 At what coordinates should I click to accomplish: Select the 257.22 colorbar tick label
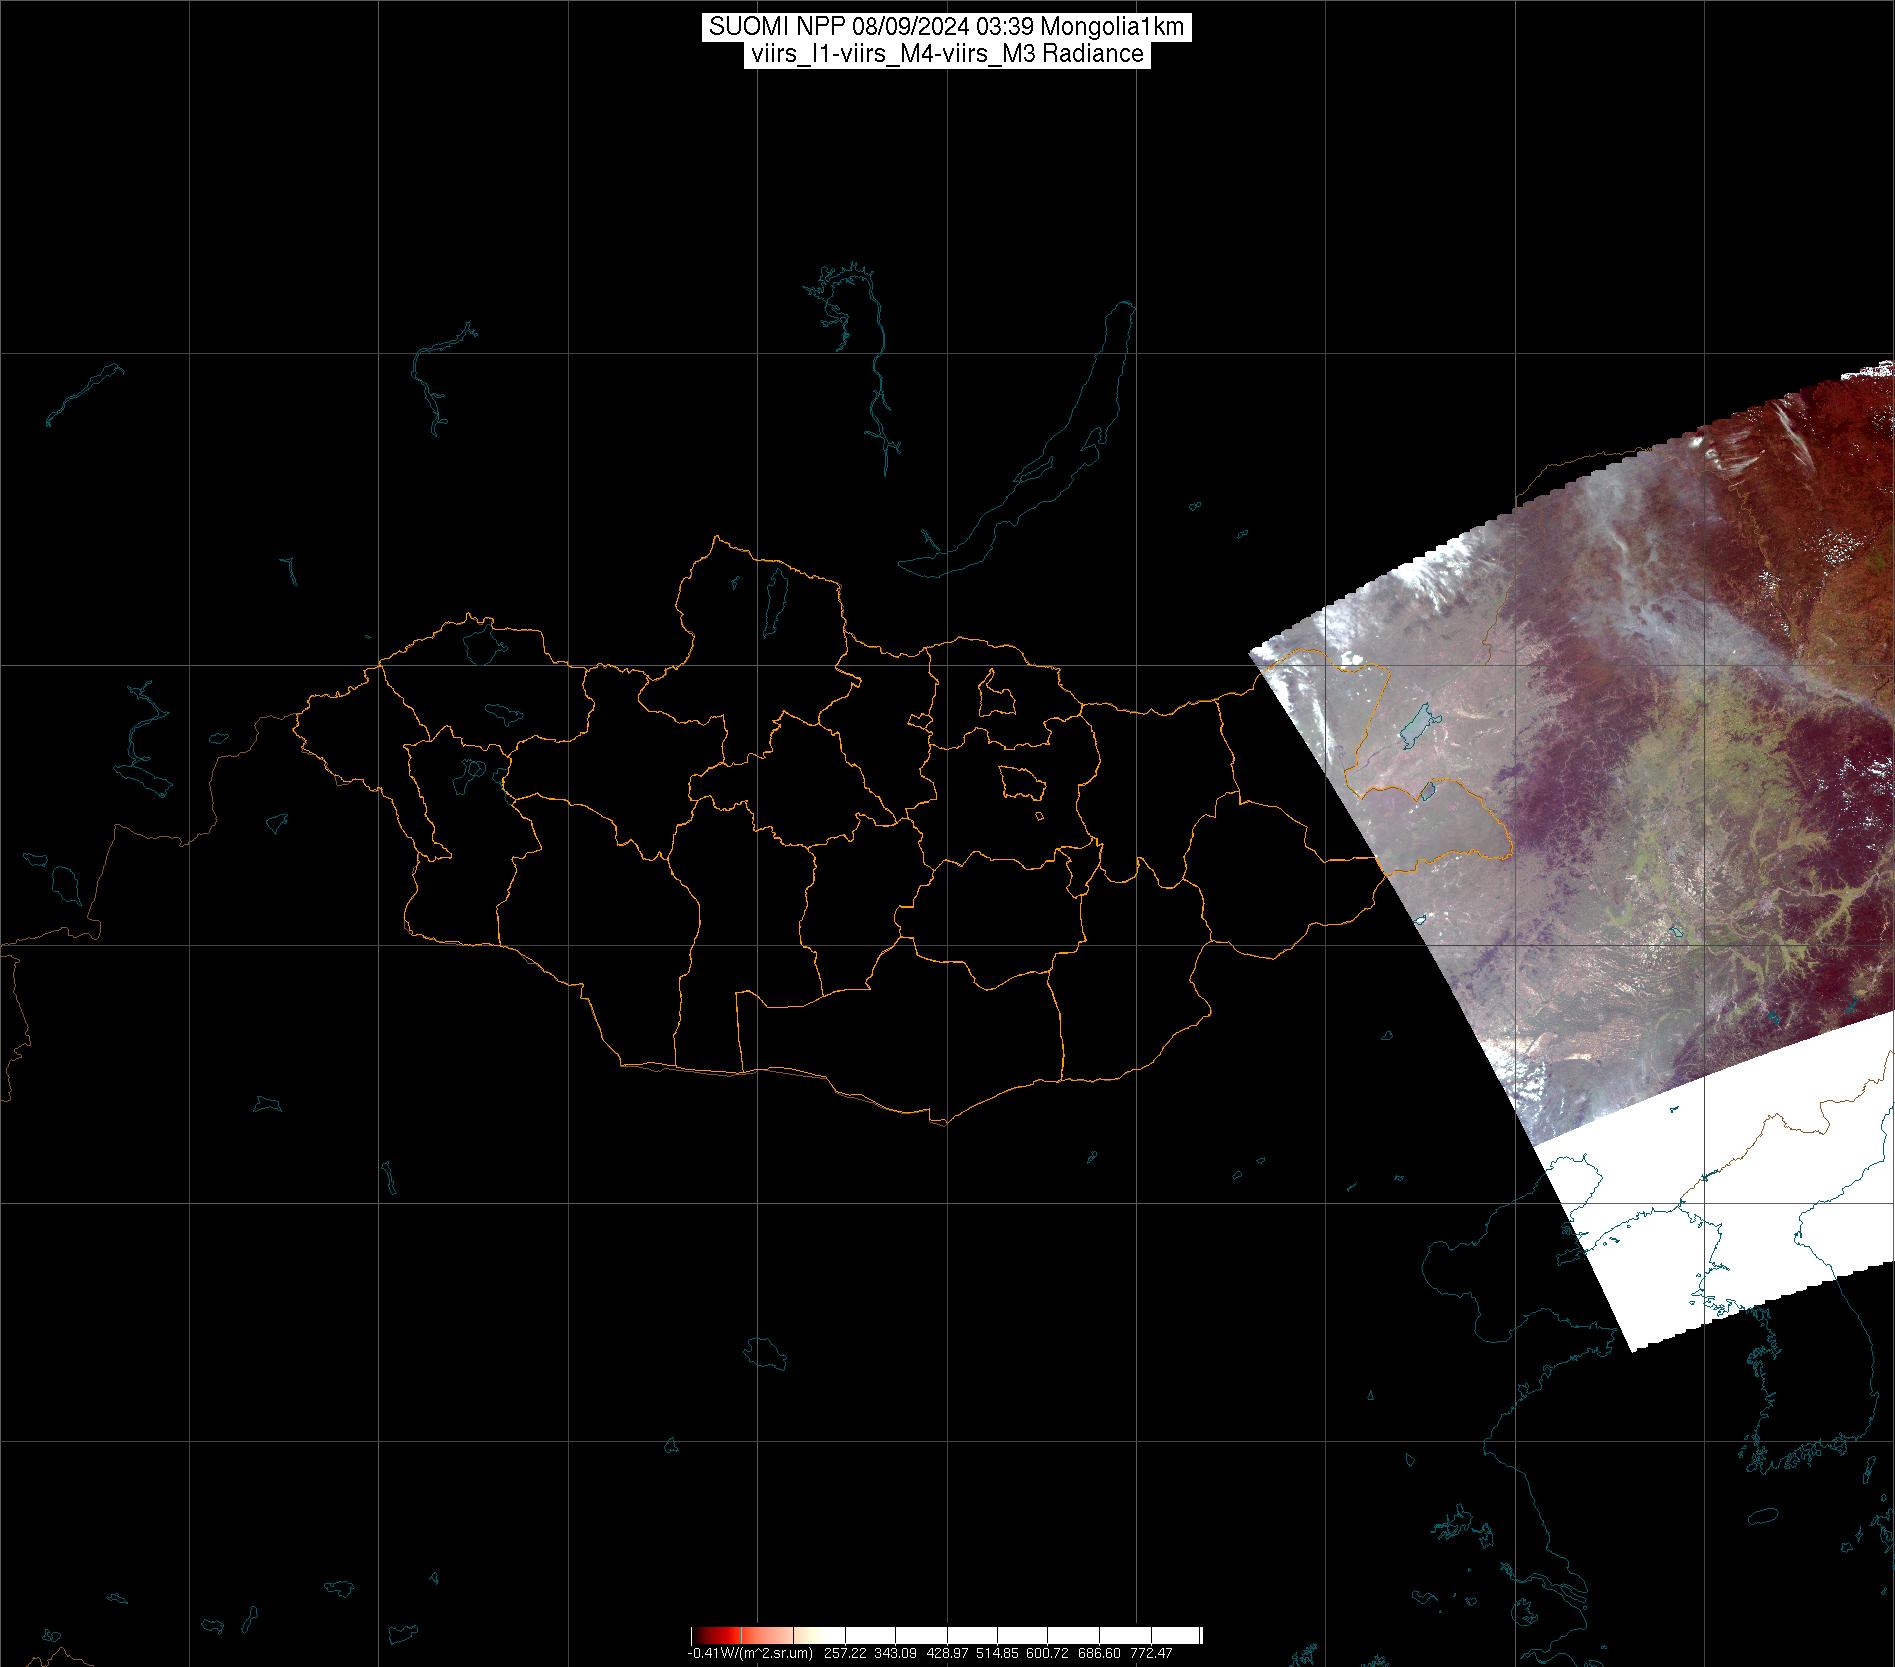[844, 1654]
